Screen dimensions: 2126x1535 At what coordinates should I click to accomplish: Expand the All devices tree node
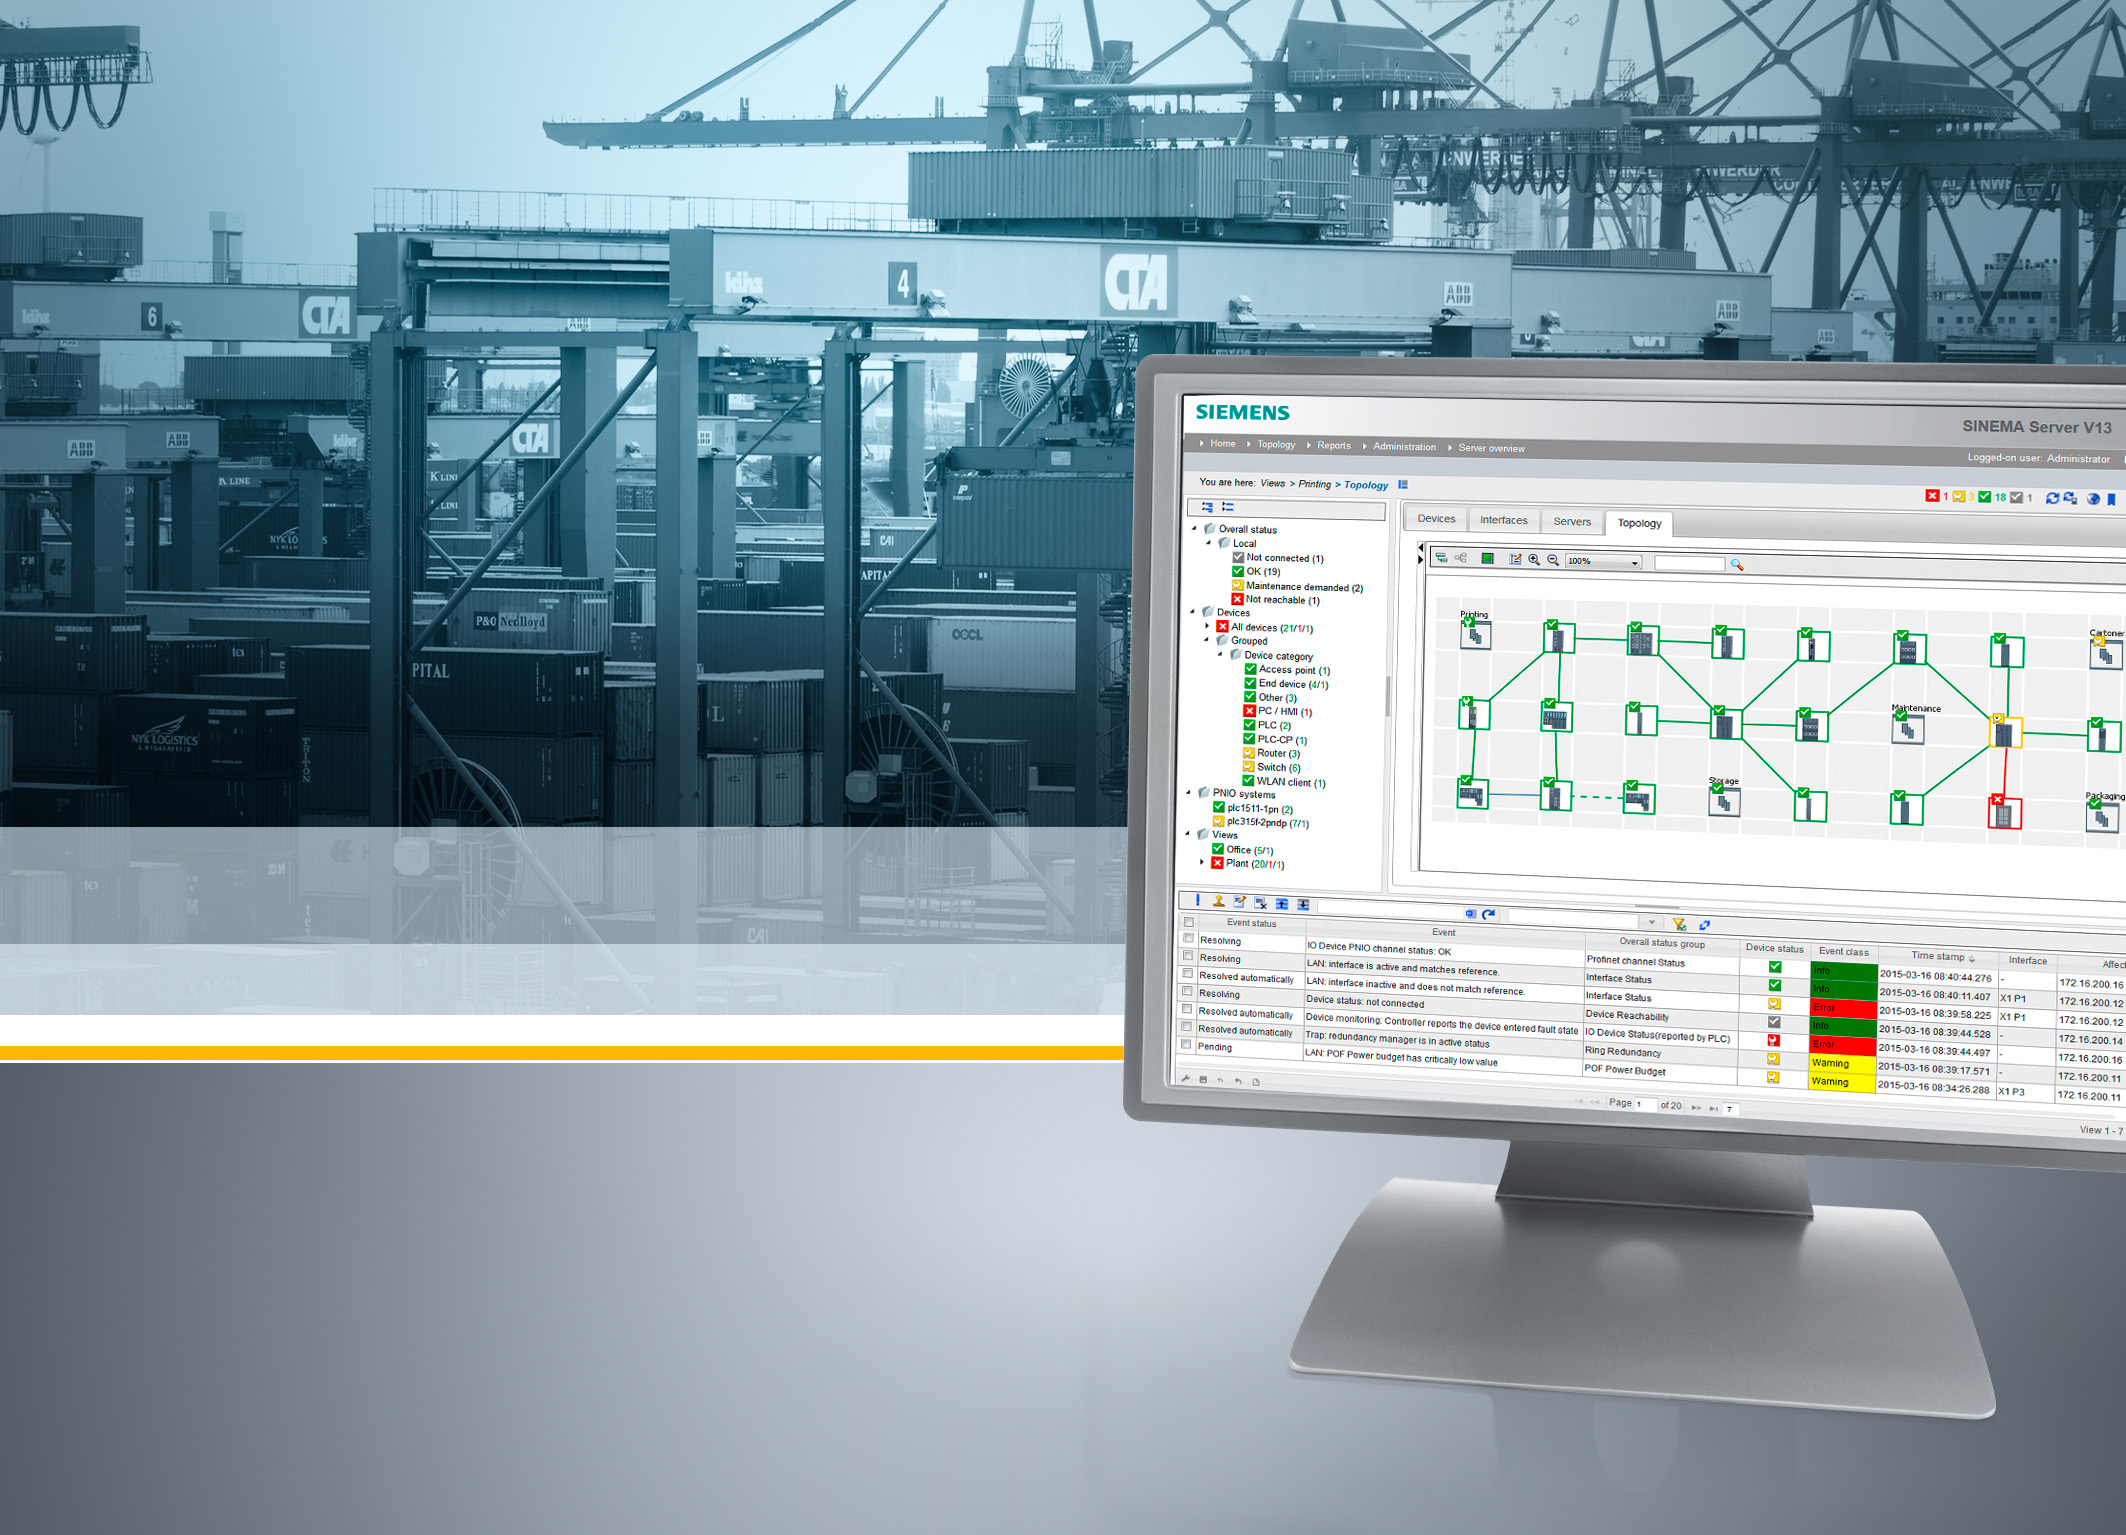(1207, 626)
